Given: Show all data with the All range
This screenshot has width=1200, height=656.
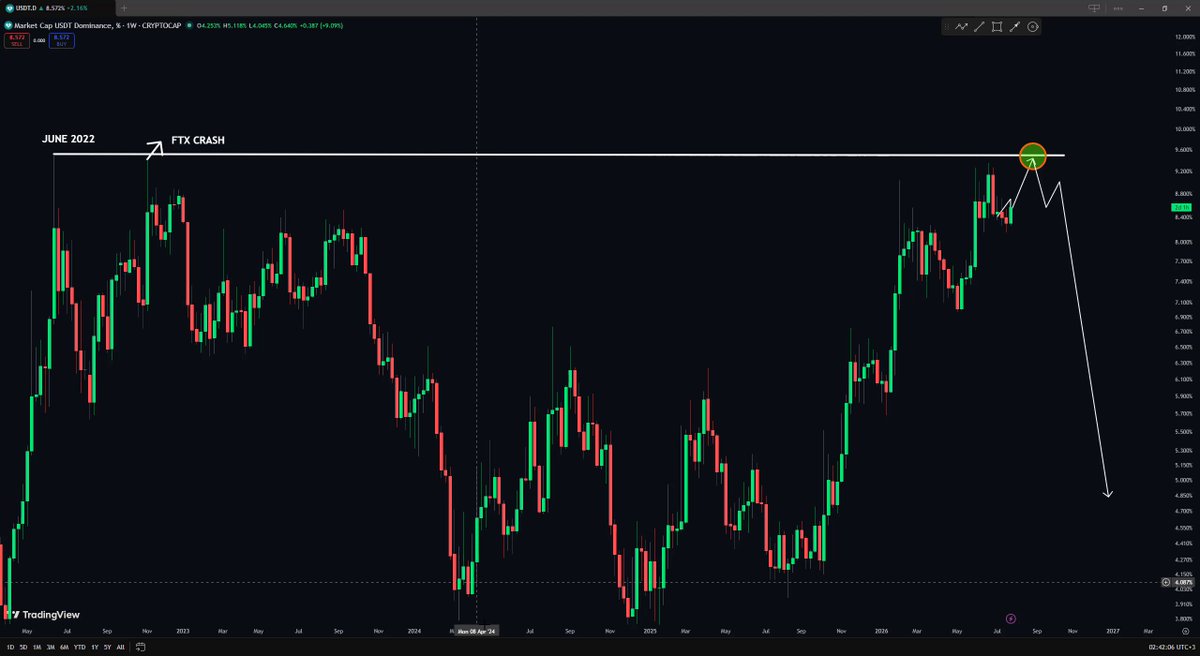Looking at the screenshot, I should 121,648.
